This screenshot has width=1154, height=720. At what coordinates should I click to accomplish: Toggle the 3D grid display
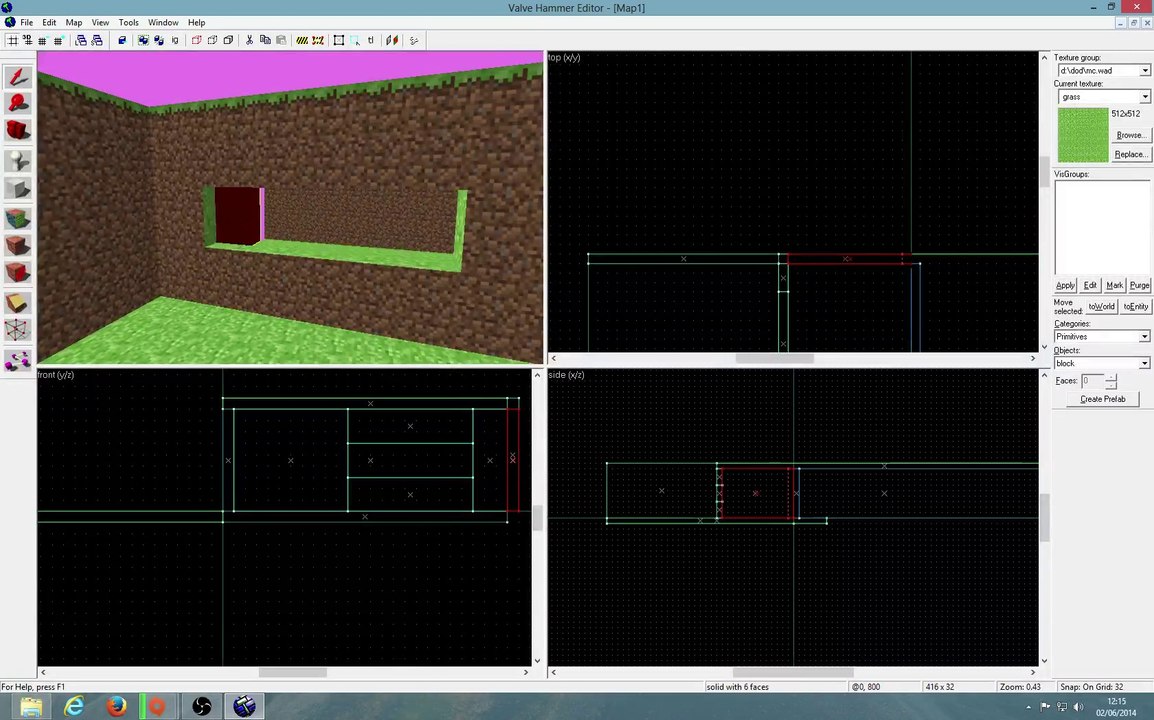[28, 40]
